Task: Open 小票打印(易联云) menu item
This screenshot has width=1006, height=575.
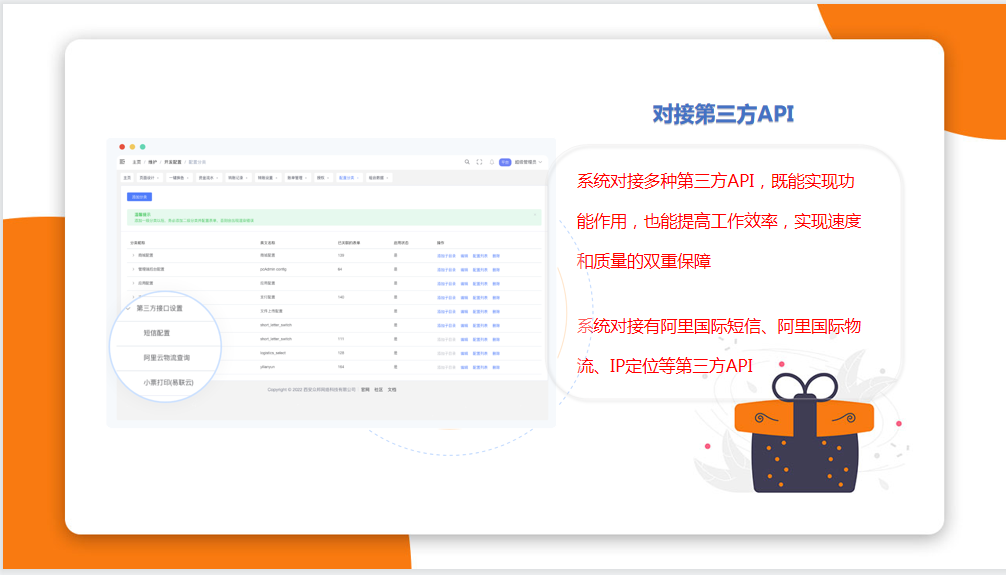Action: point(168,382)
